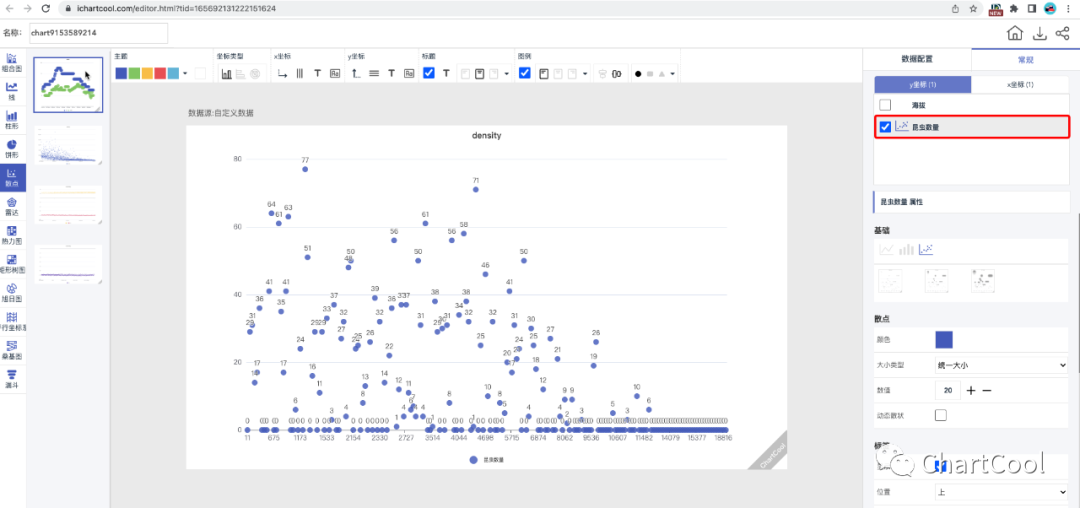Switch to the x坐标 (1) tab
The image size is (1080, 508).
tap(1018, 85)
